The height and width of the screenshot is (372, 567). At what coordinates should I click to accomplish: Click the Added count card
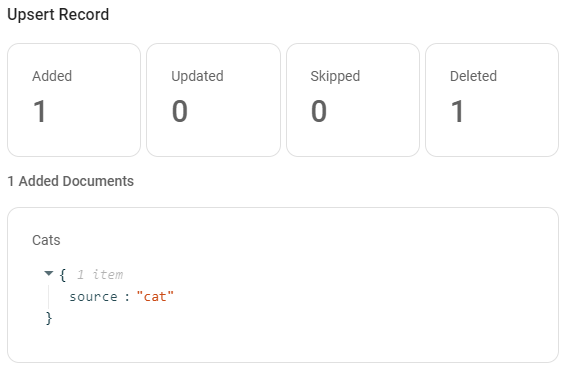coord(74,100)
